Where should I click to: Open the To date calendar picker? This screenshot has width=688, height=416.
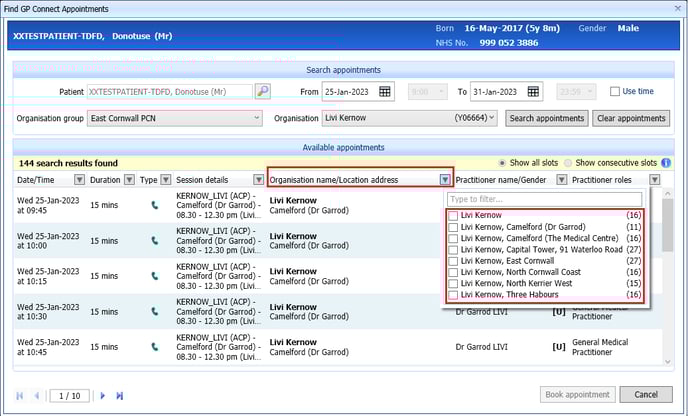click(x=533, y=91)
